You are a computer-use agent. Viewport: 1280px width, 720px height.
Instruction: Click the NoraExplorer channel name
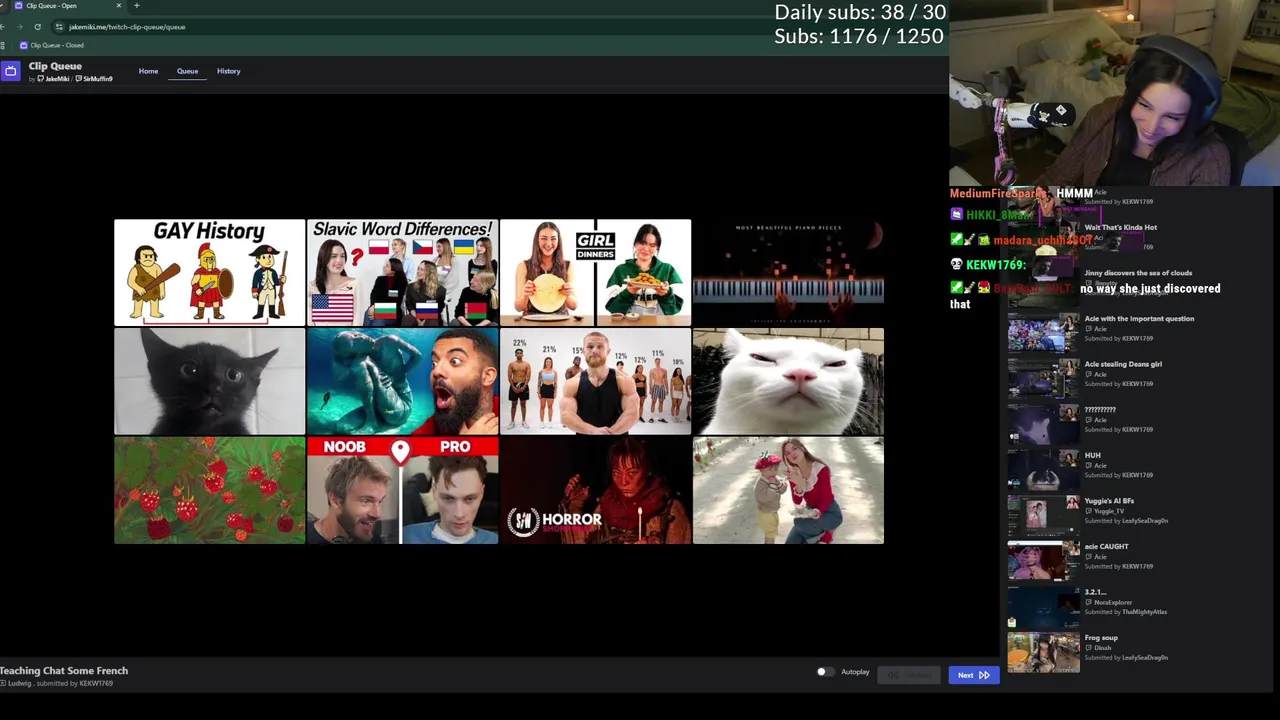(1113, 602)
